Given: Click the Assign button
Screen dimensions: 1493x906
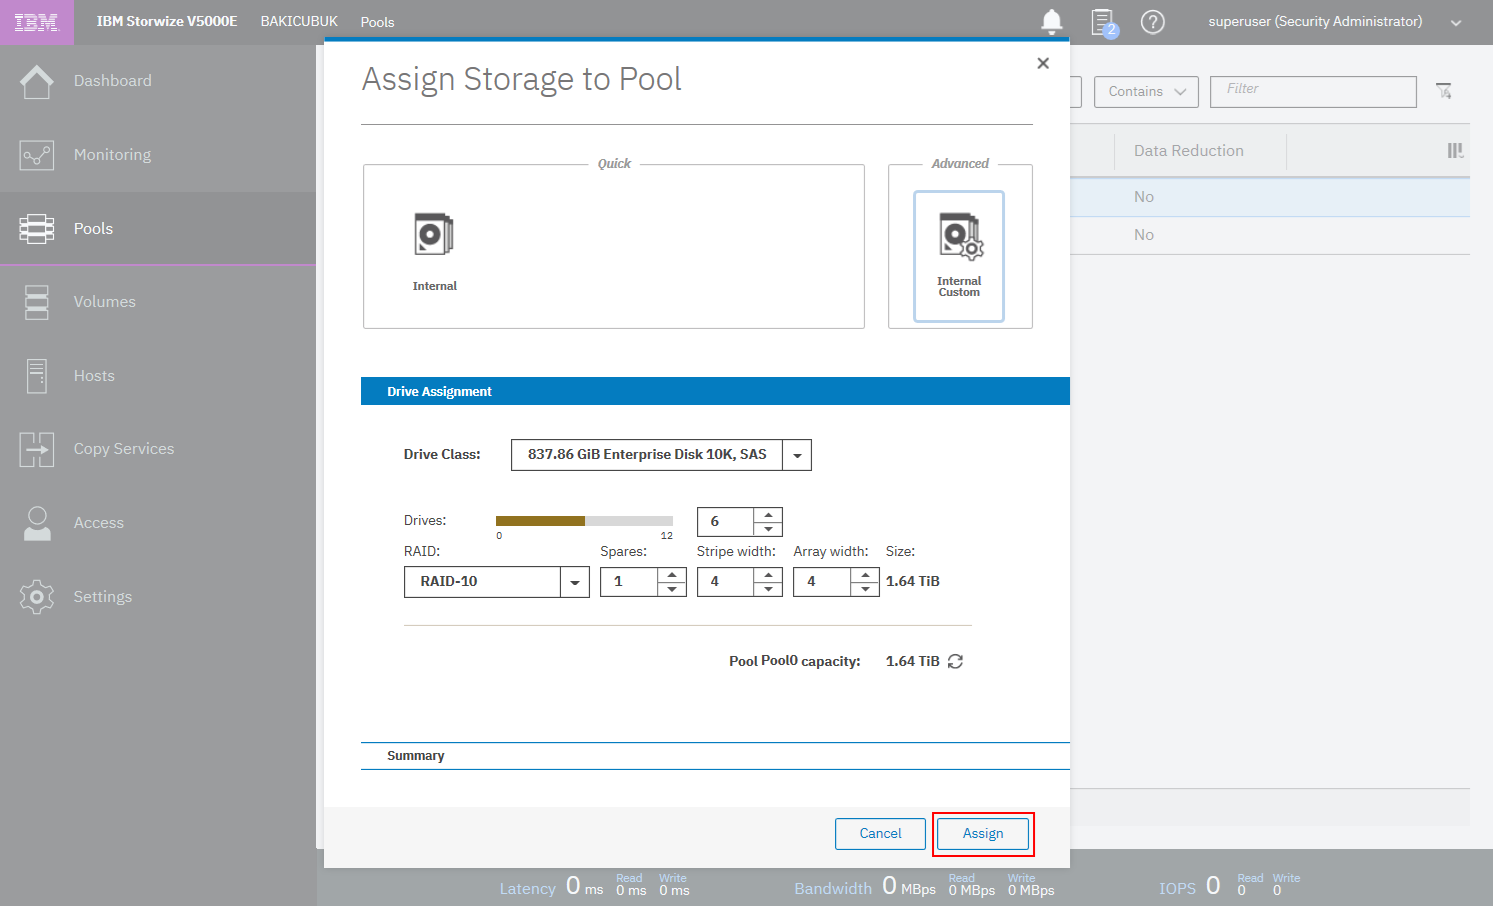Looking at the screenshot, I should point(983,834).
